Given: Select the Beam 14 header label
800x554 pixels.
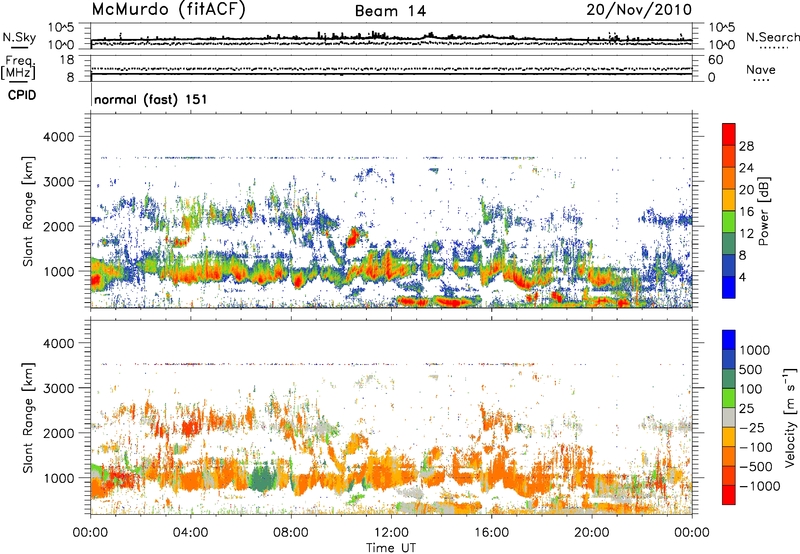Looking at the screenshot, I should click(390, 11).
